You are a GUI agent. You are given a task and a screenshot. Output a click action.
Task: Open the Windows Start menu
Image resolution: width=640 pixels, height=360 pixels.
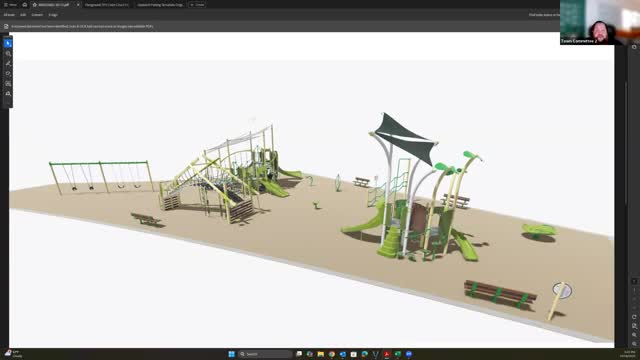click(231, 354)
